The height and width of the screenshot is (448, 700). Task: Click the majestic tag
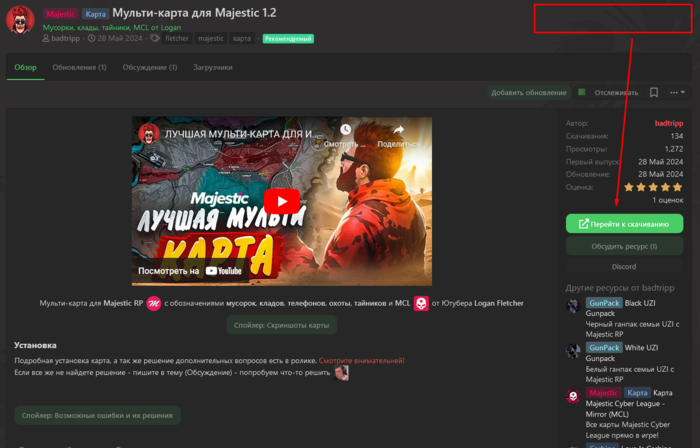[x=211, y=38]
